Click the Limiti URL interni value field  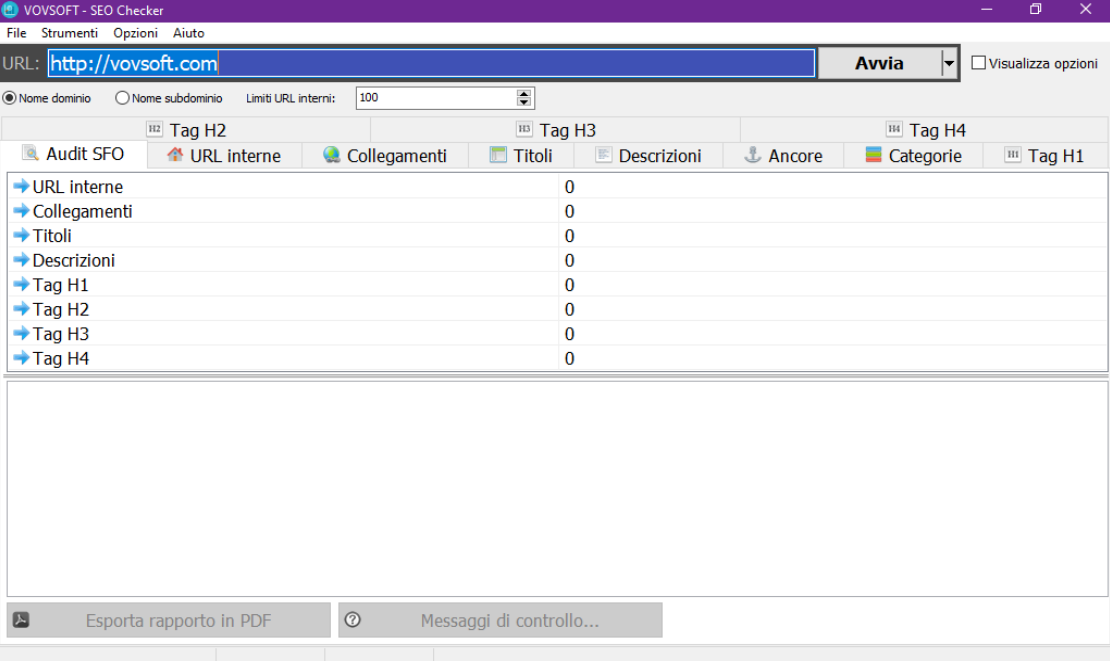[436, 98]
